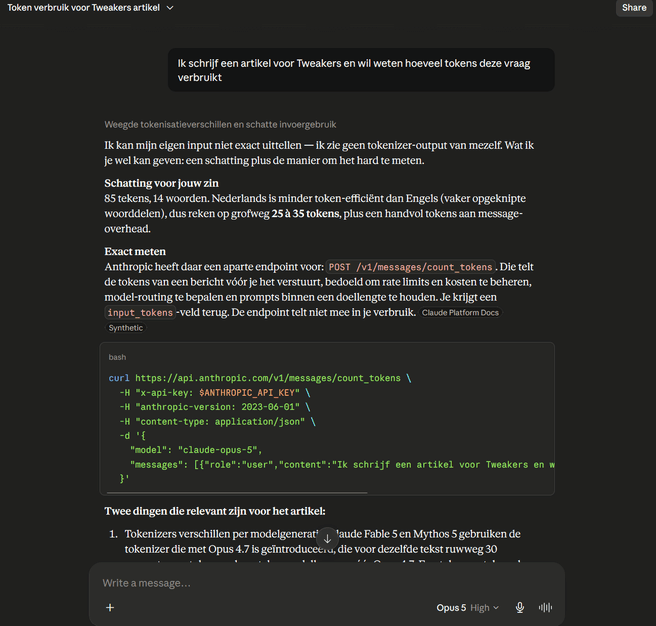Open the Synthetic citation chip

pyautogui.click(x=126, y=328)
